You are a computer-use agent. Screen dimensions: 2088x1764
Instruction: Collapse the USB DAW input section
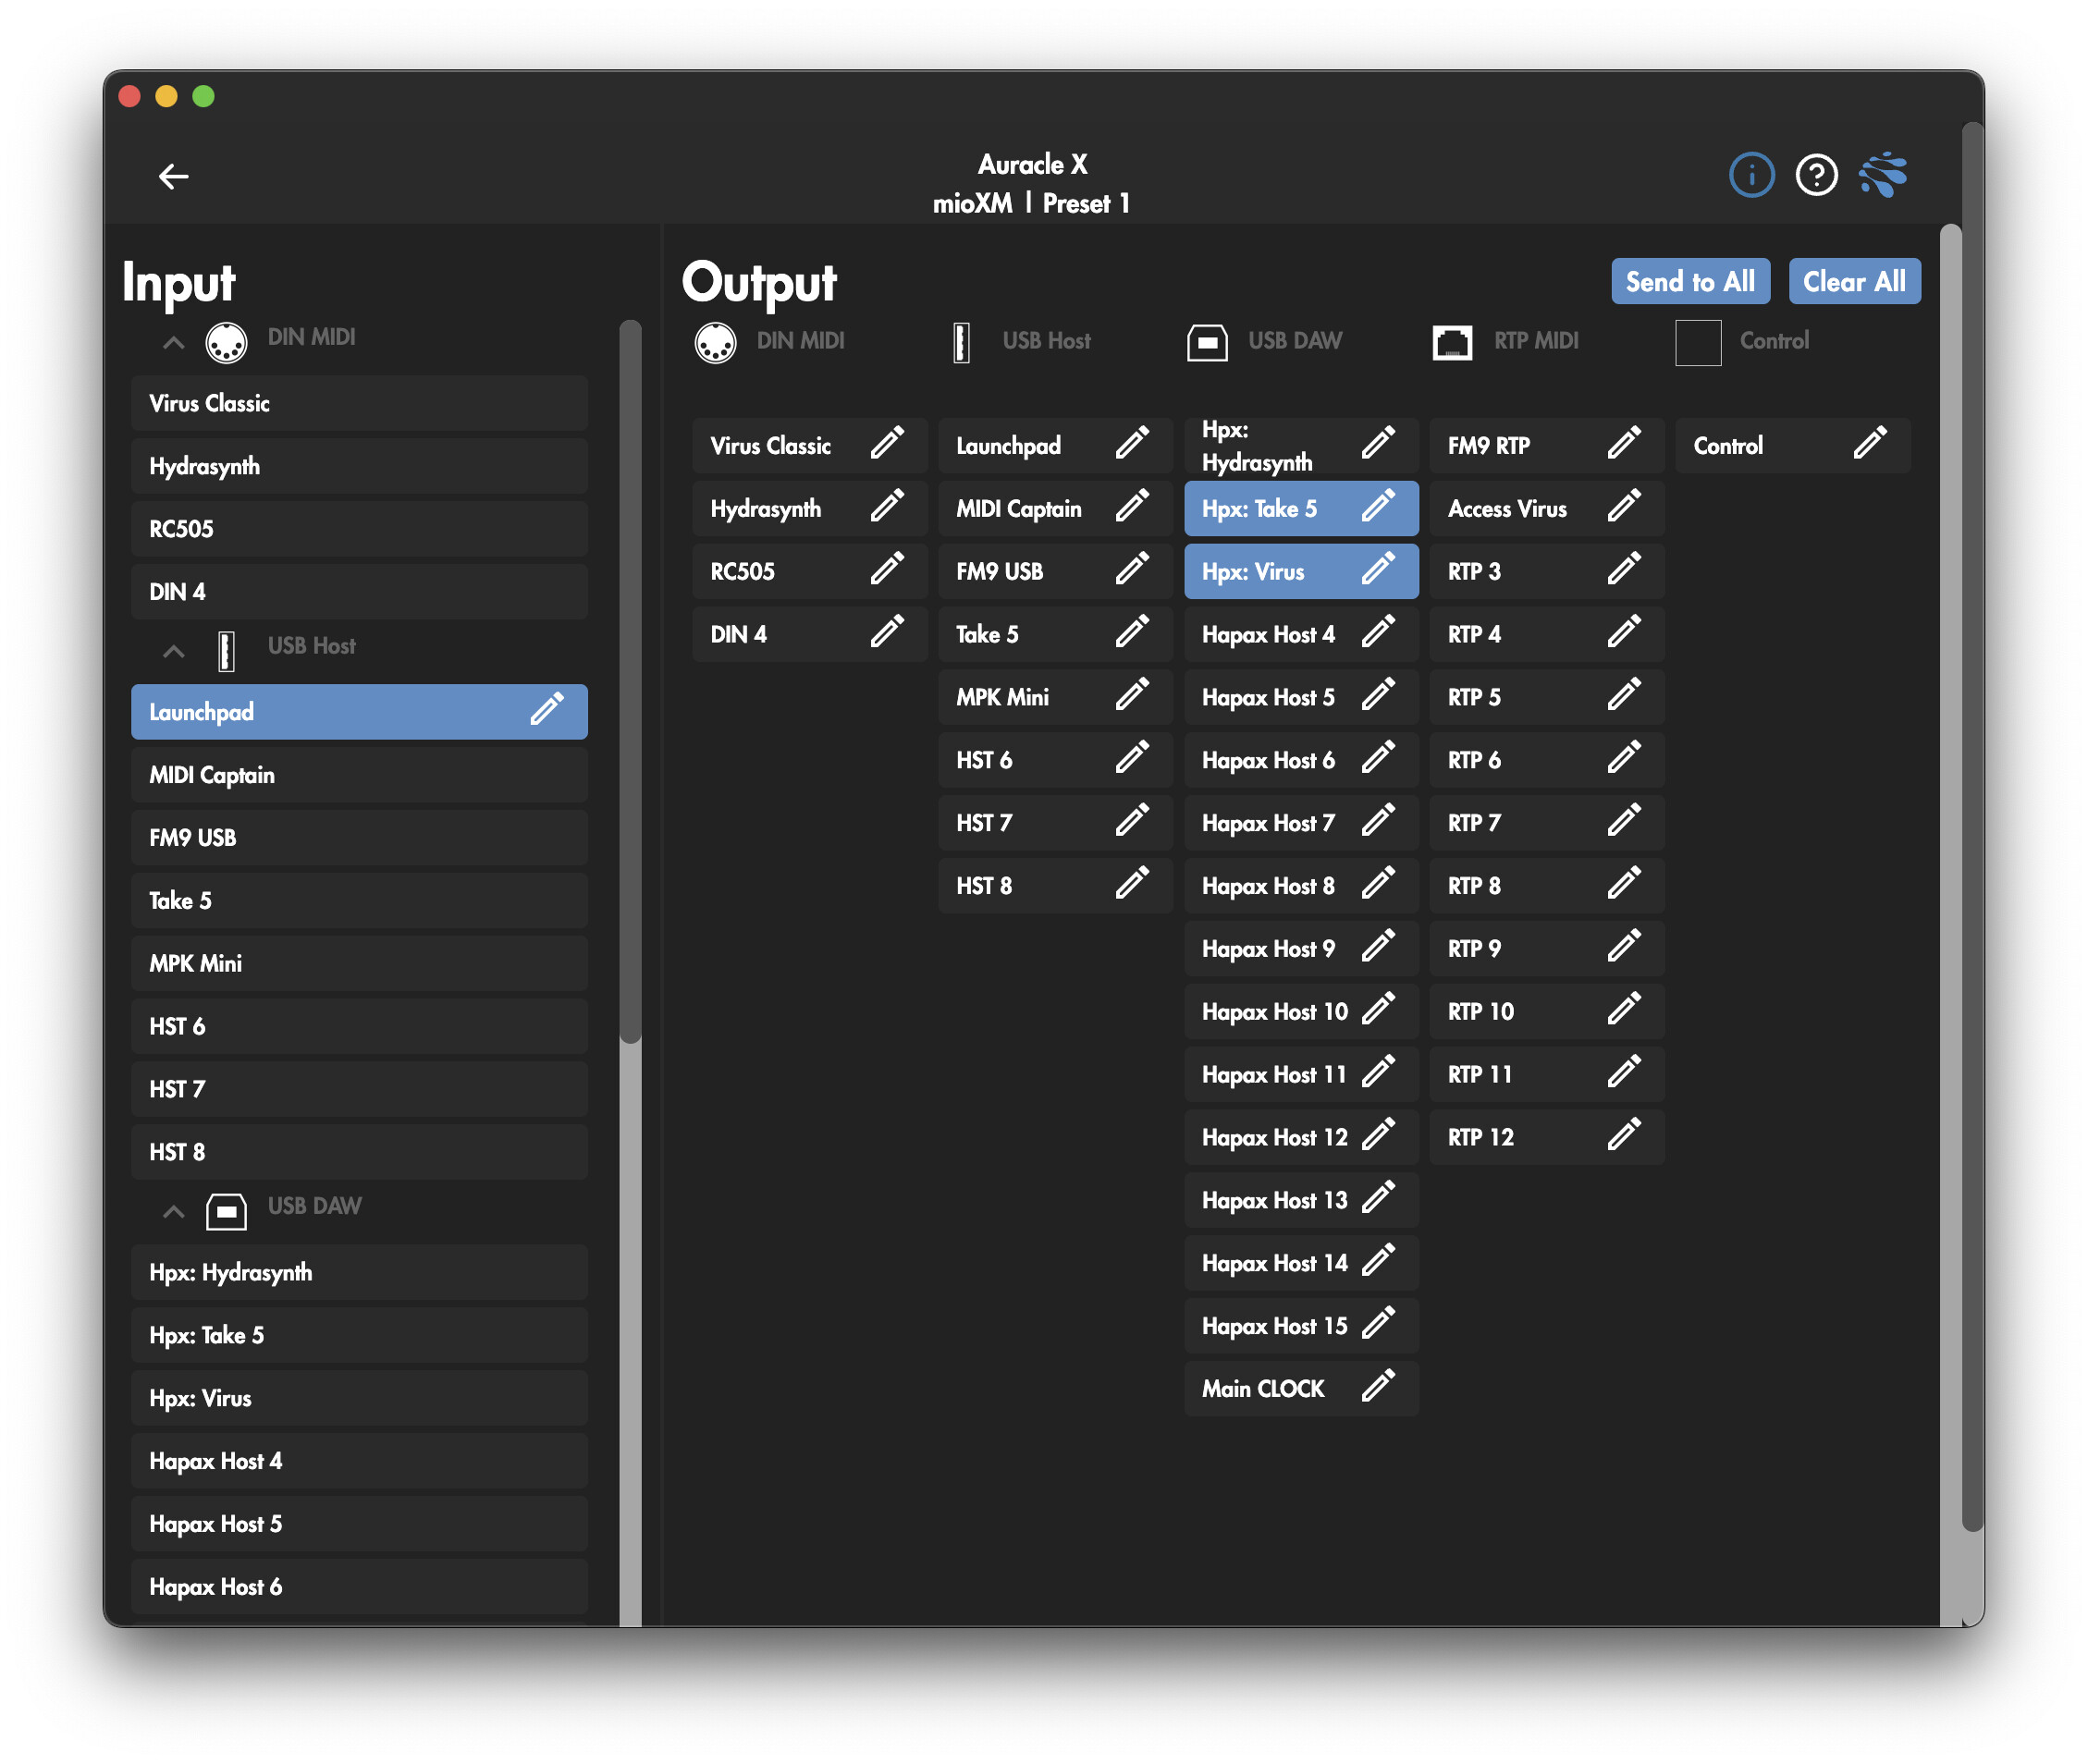[x=173, y=1211]
